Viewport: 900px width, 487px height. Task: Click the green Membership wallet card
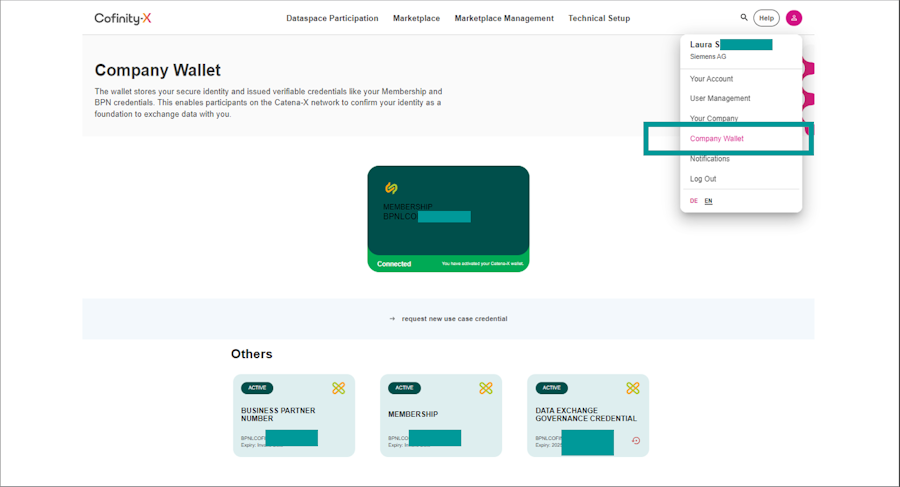[x=448, y=219]
